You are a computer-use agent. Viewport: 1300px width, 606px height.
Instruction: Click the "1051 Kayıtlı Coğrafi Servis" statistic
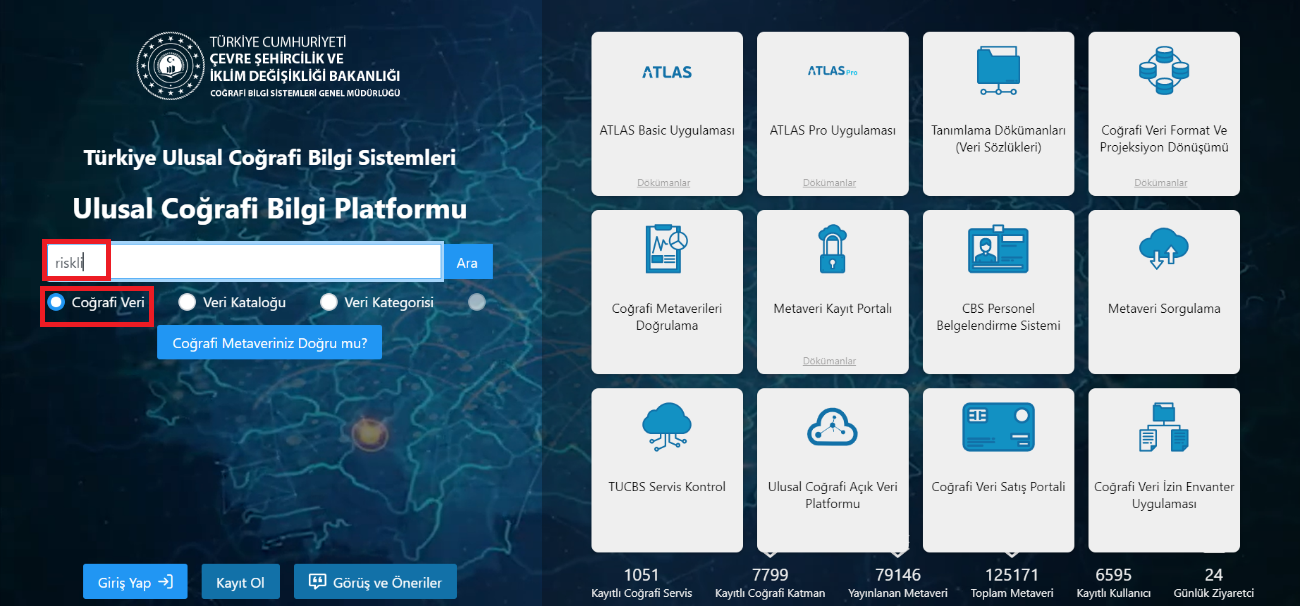(642, 583)
